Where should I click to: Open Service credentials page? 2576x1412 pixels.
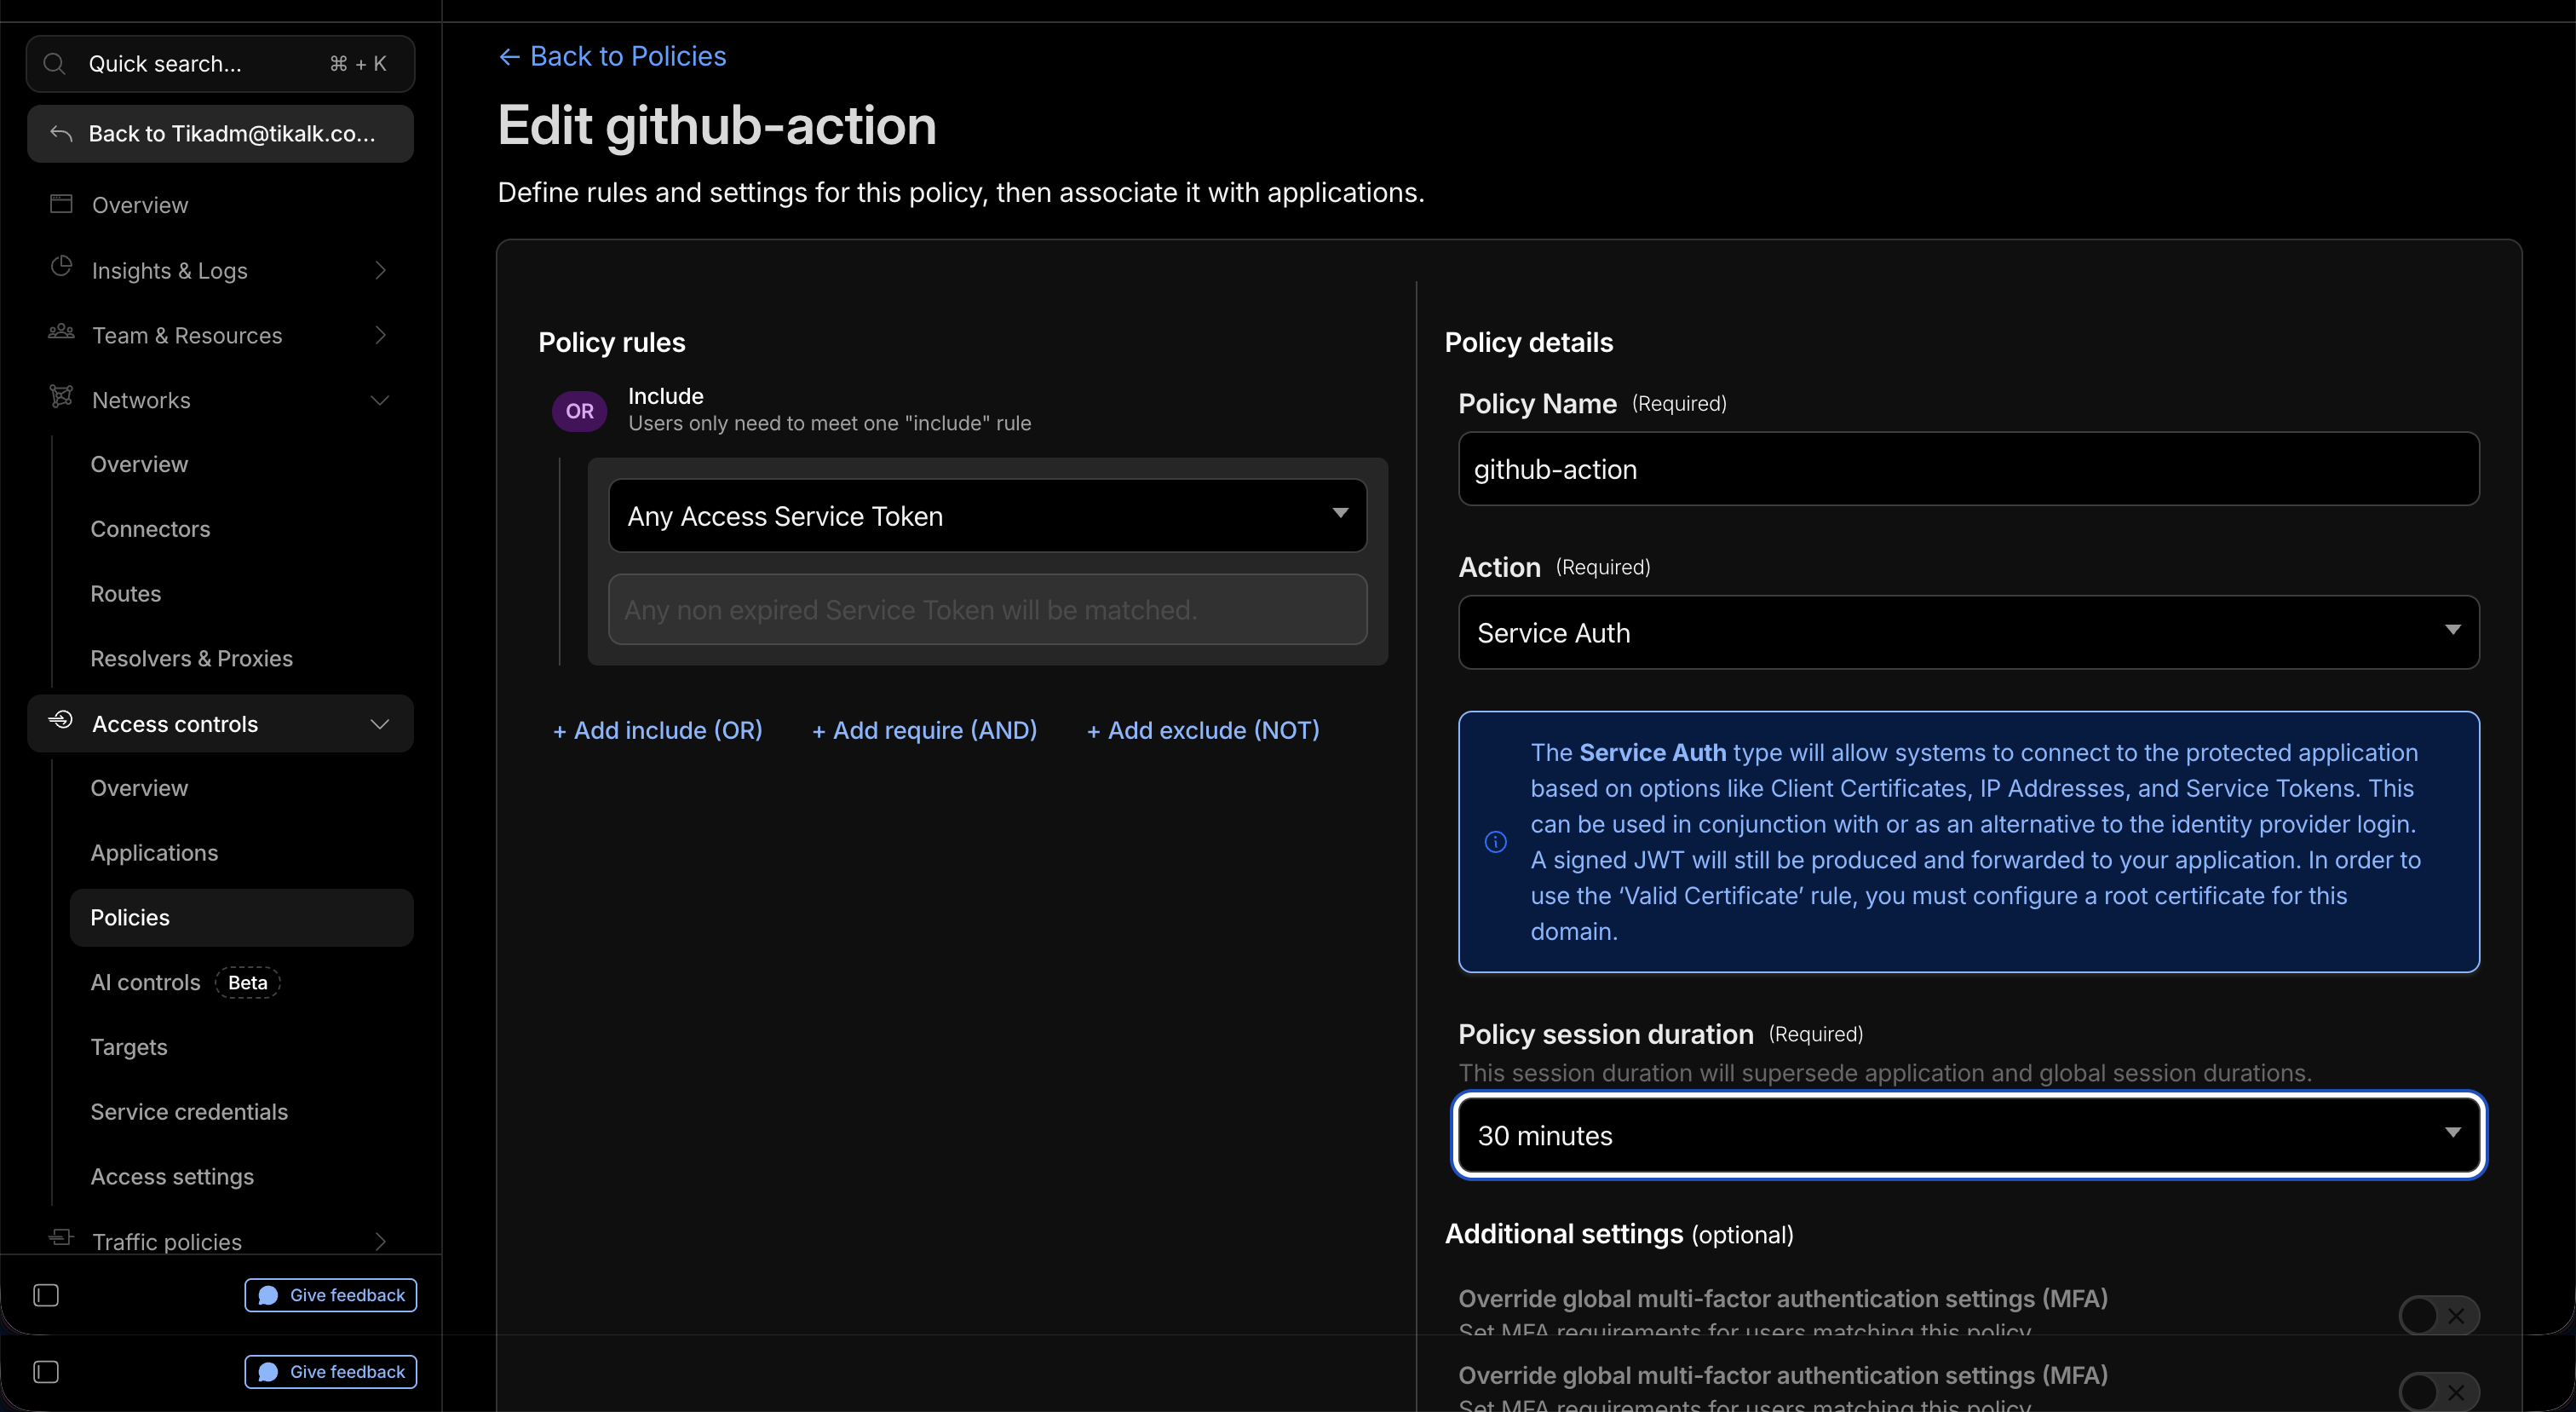click(189, 1112)
